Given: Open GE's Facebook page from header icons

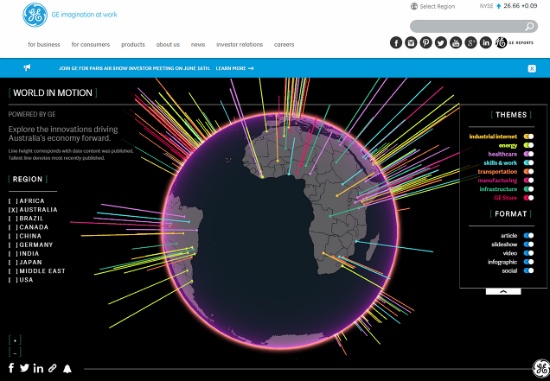Looking at the screenshot, I should [x=396, y=42].
